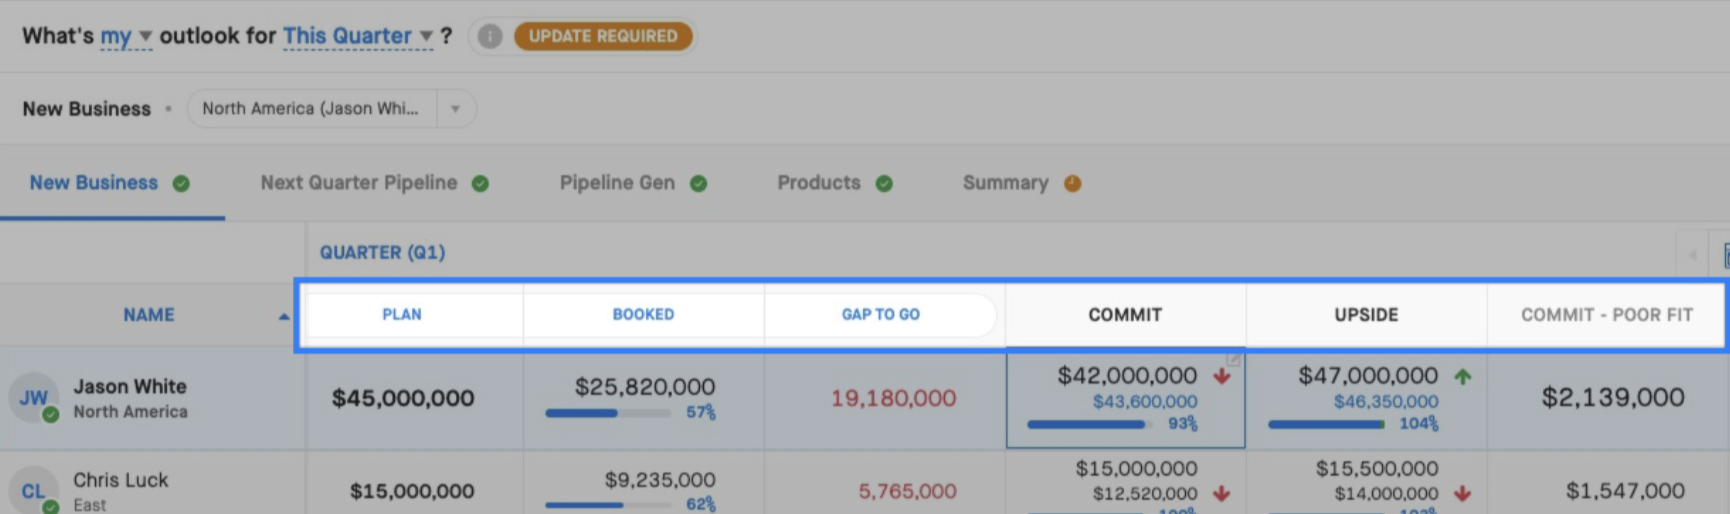Viewport: 1730px width, 514px height.
Task: Click the GAP TO GO column header
Action: pos(880,314)
